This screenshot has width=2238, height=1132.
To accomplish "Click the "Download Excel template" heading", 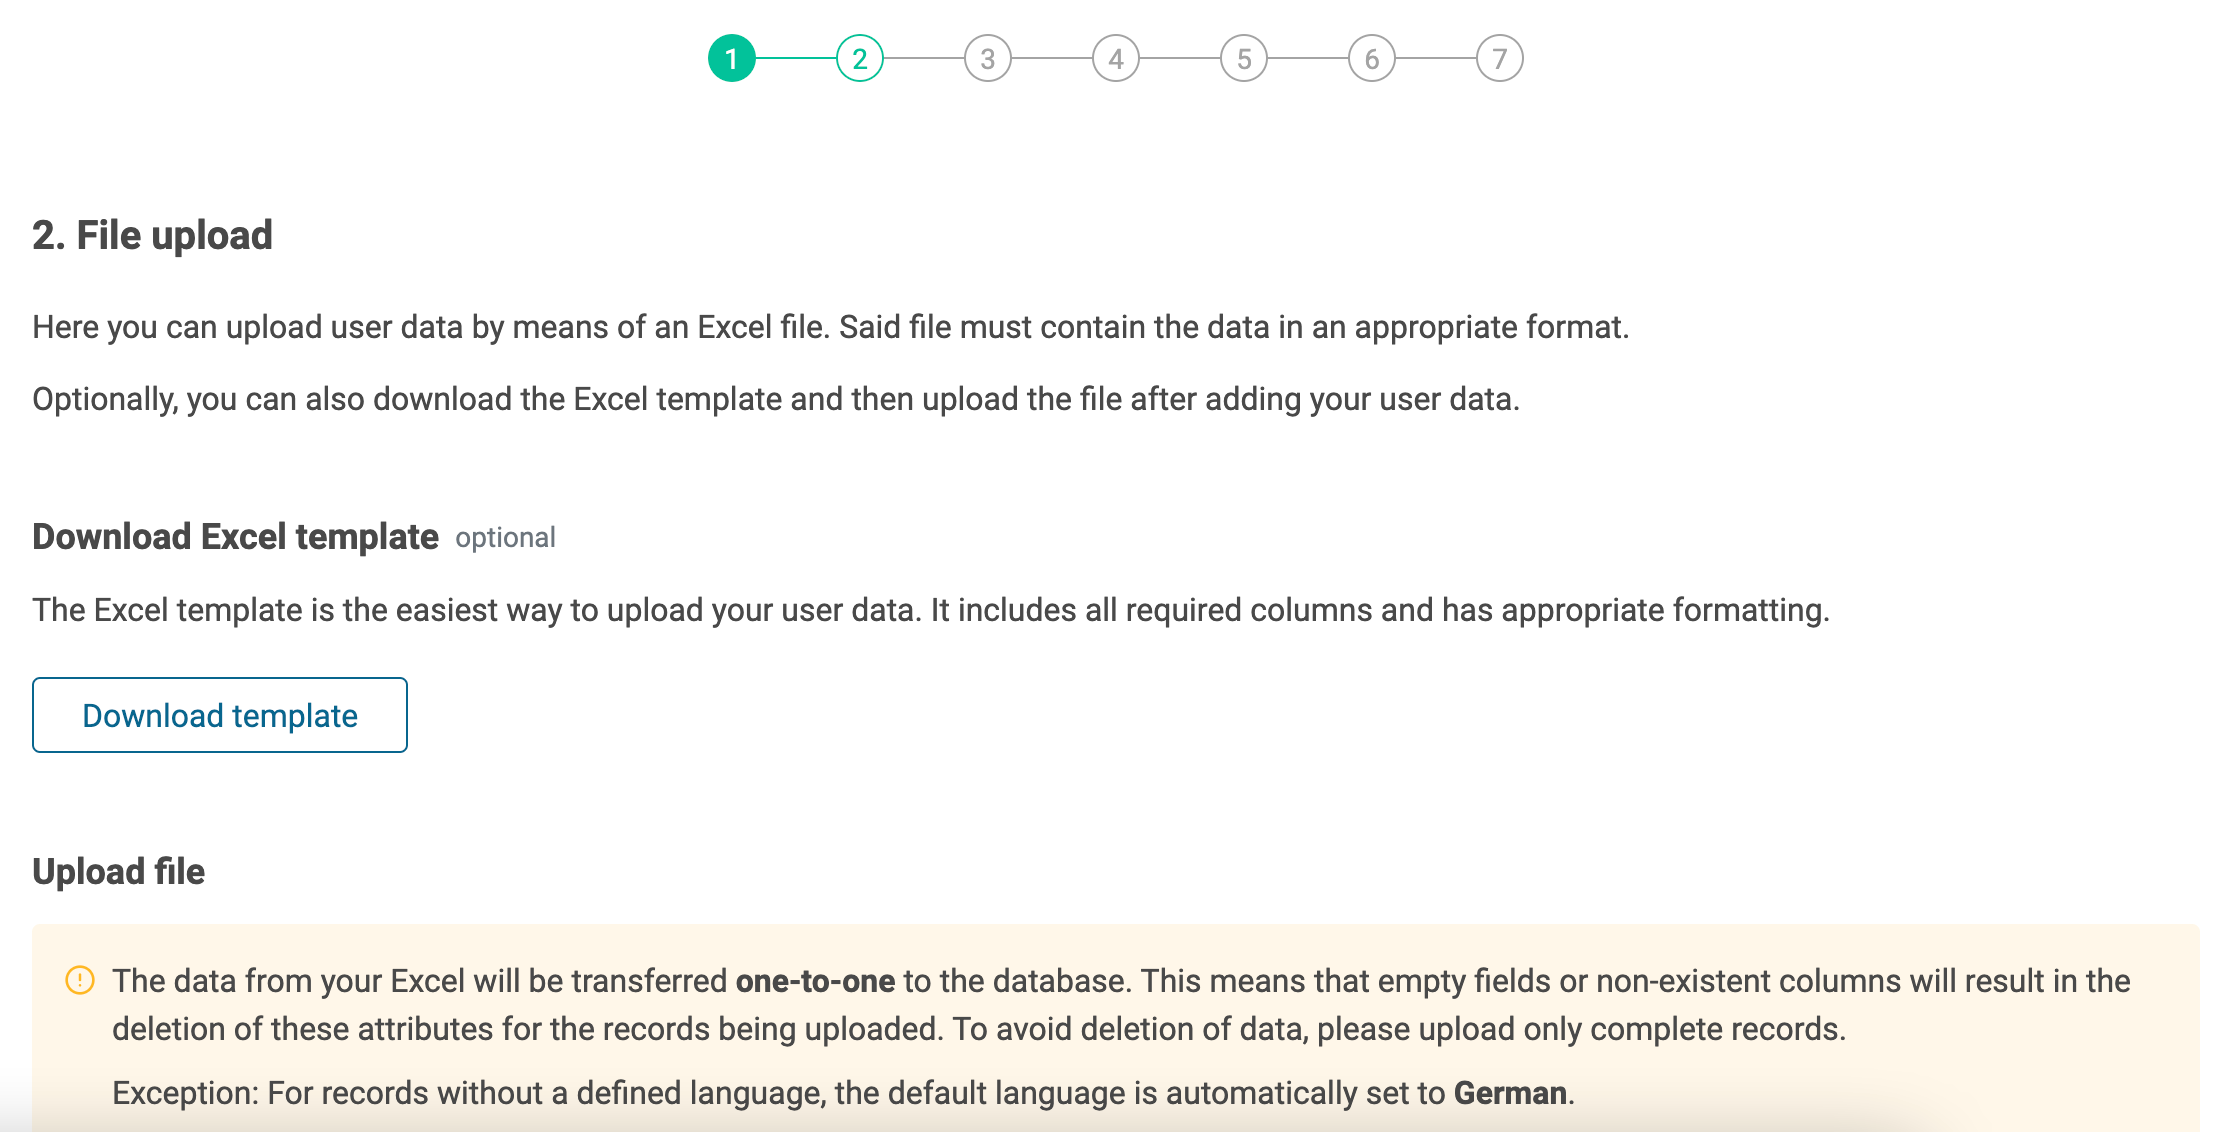I will [235, 537].
